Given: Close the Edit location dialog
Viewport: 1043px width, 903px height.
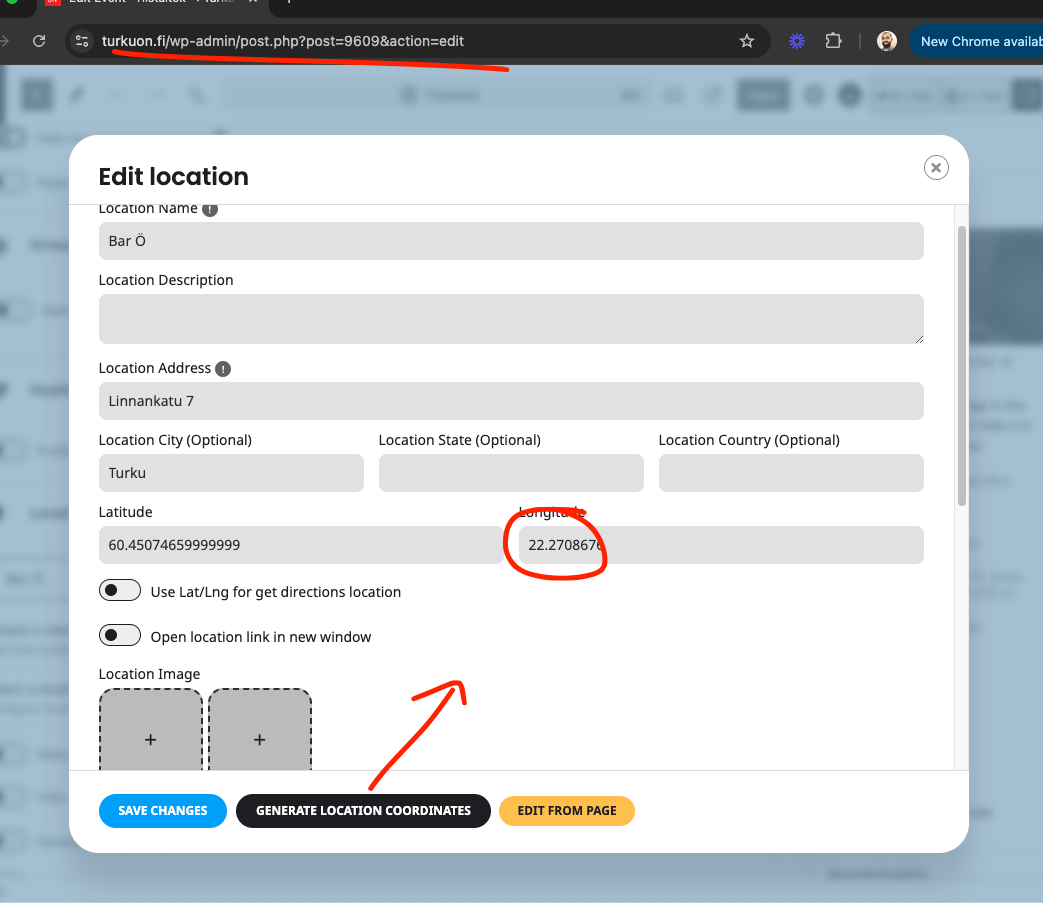Looking at the screenshot, I should coord(936,168).
